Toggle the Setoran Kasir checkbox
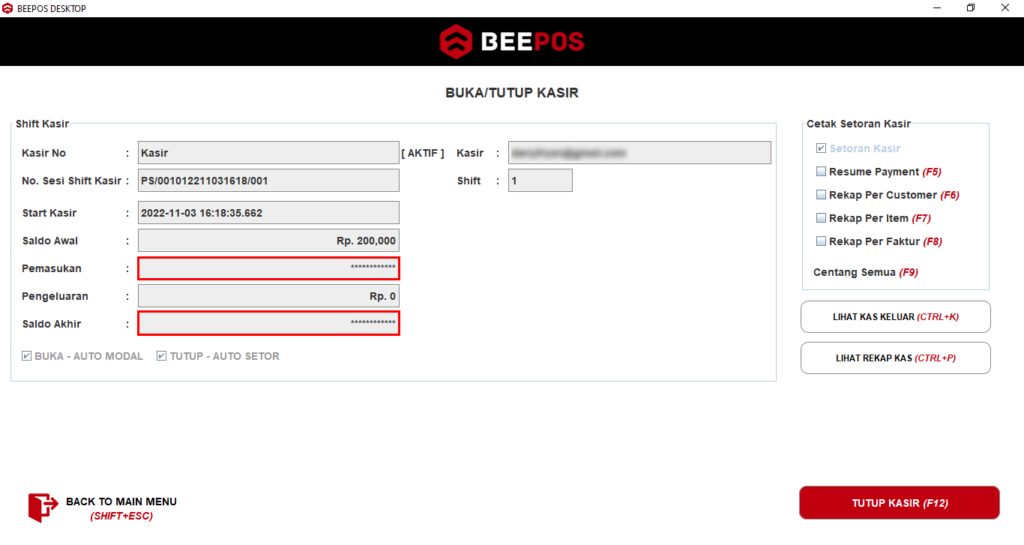 click(x=821, y=149)
